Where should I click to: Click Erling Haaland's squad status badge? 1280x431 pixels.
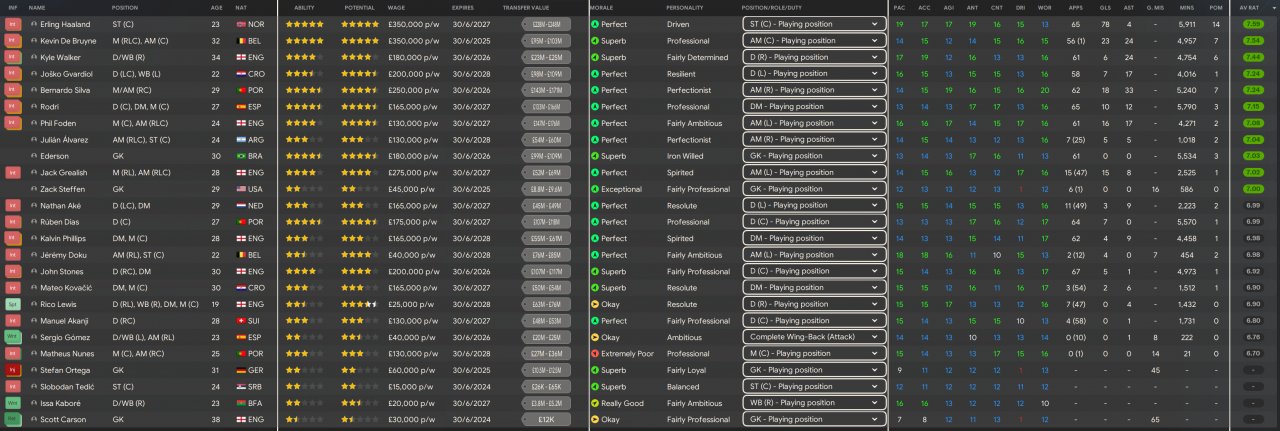[x=14, y=24]
